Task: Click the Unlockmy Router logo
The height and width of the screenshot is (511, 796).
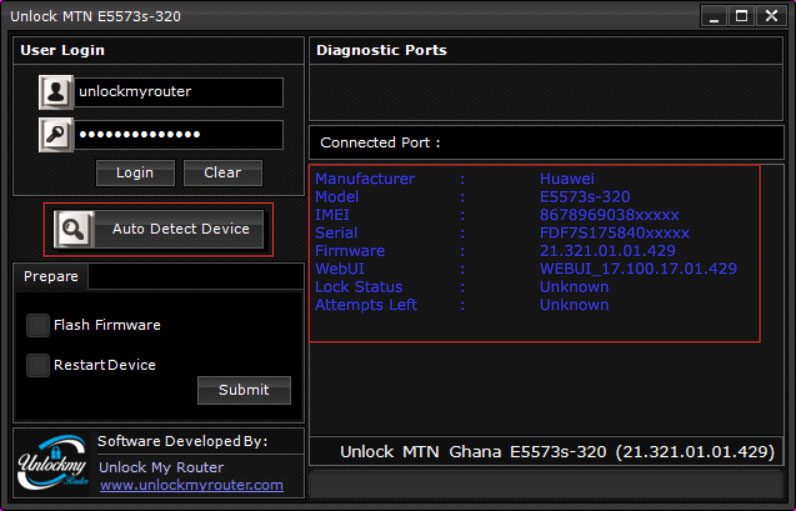Action: (52, 463)
